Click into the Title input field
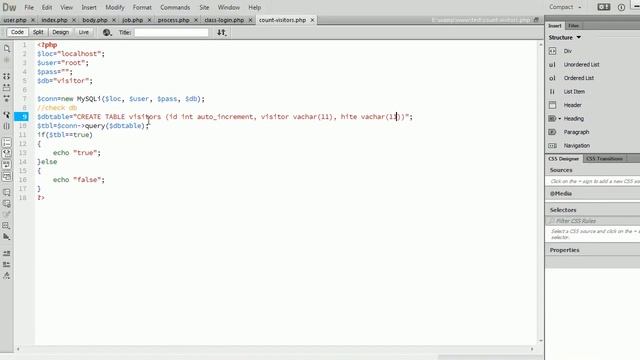The image size is (640, 360). click(x=171, y=32)
